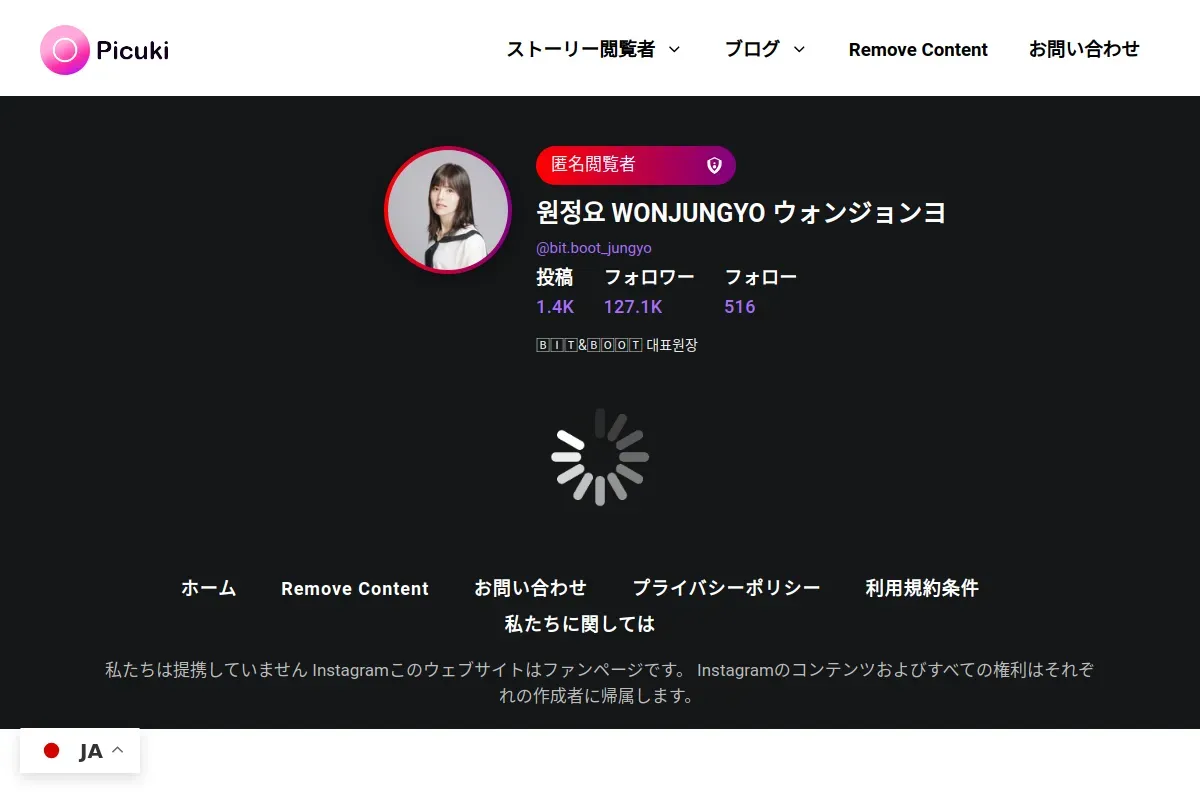The height and width of the screenshot is (800, 1200).
Task: Click the 1.4K posts count
Action: tap(555, 307)
